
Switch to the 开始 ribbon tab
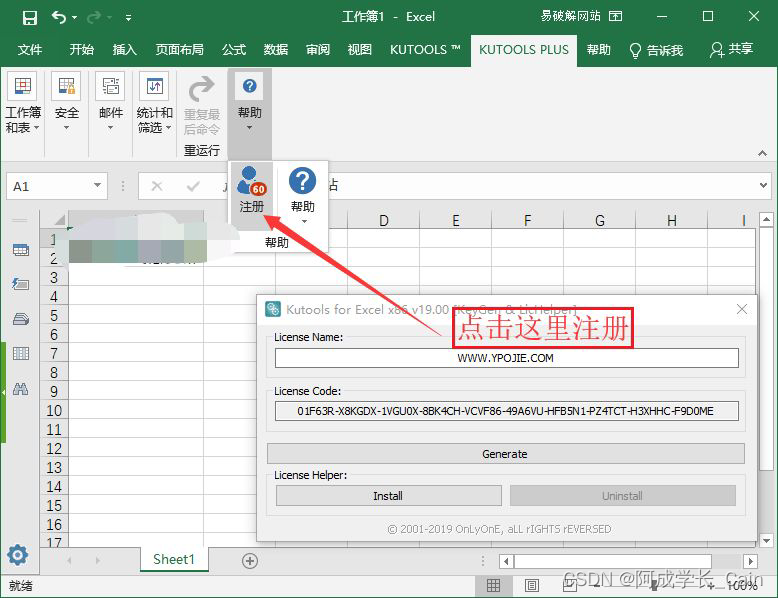tap(81, 50)
